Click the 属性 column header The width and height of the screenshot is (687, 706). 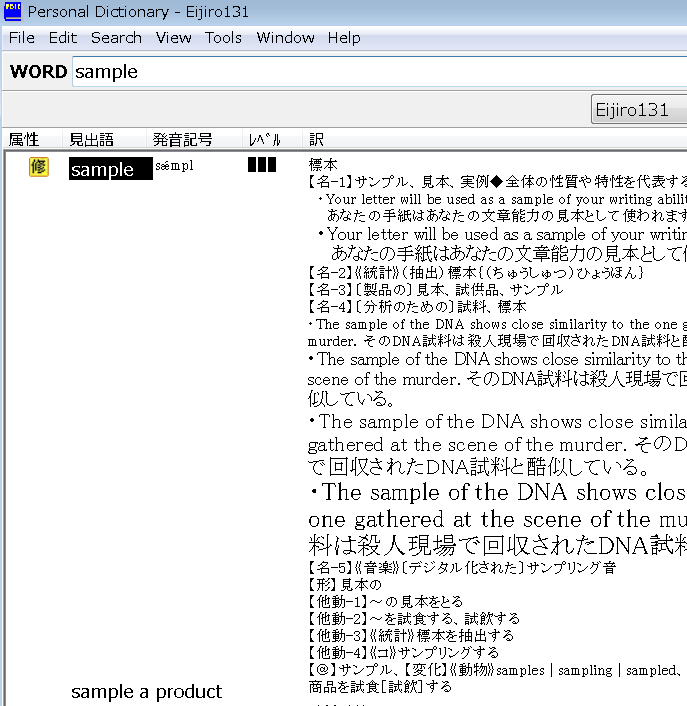pyautogui.click(x=24, y=140)
